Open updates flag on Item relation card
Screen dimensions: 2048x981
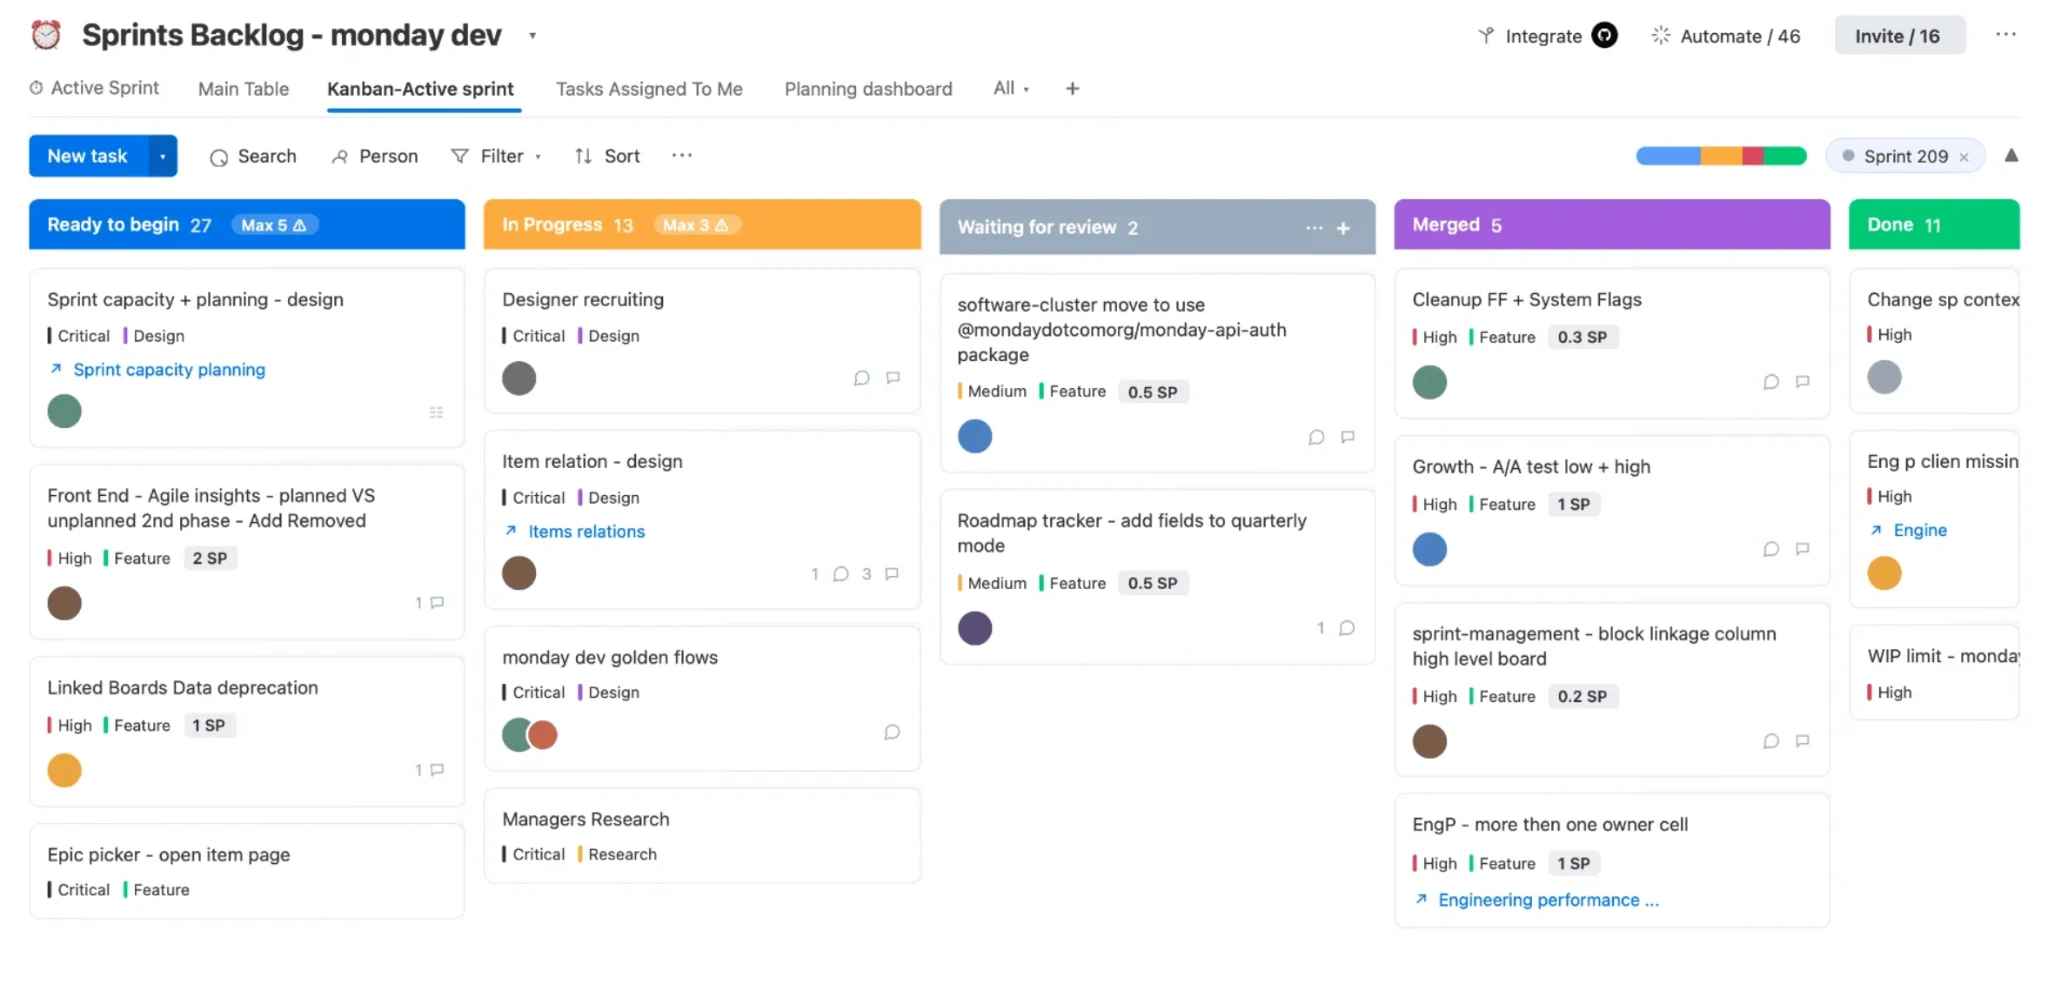[892, 574]
